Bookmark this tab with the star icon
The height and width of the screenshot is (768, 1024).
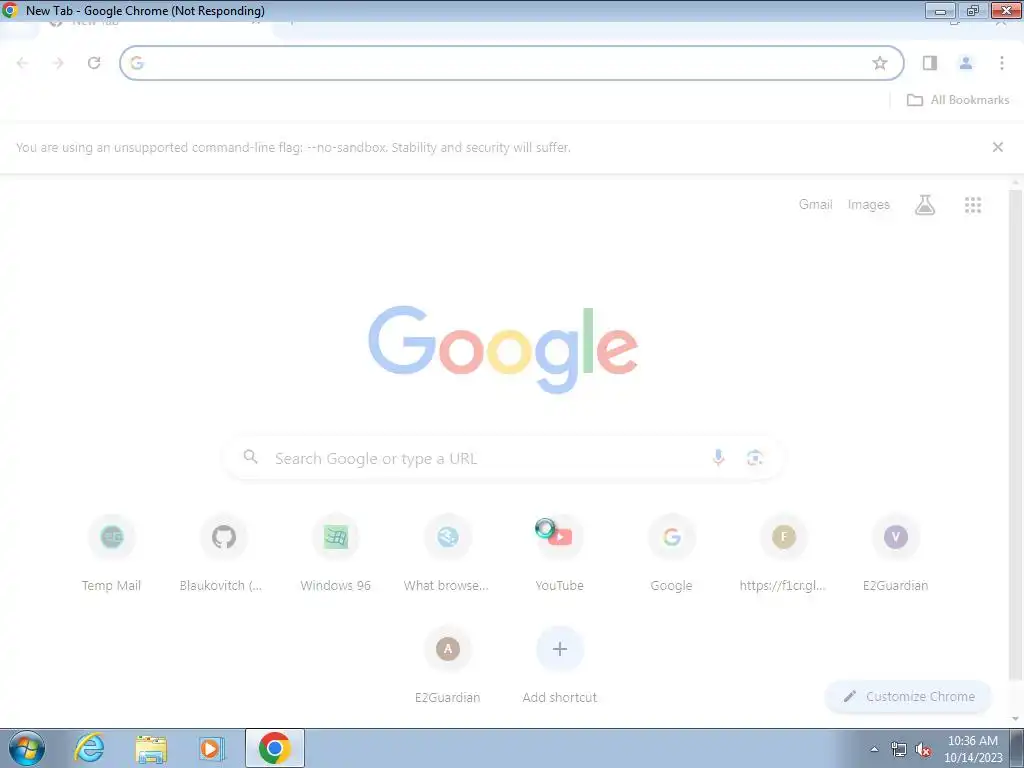click(x=880, y=63)
